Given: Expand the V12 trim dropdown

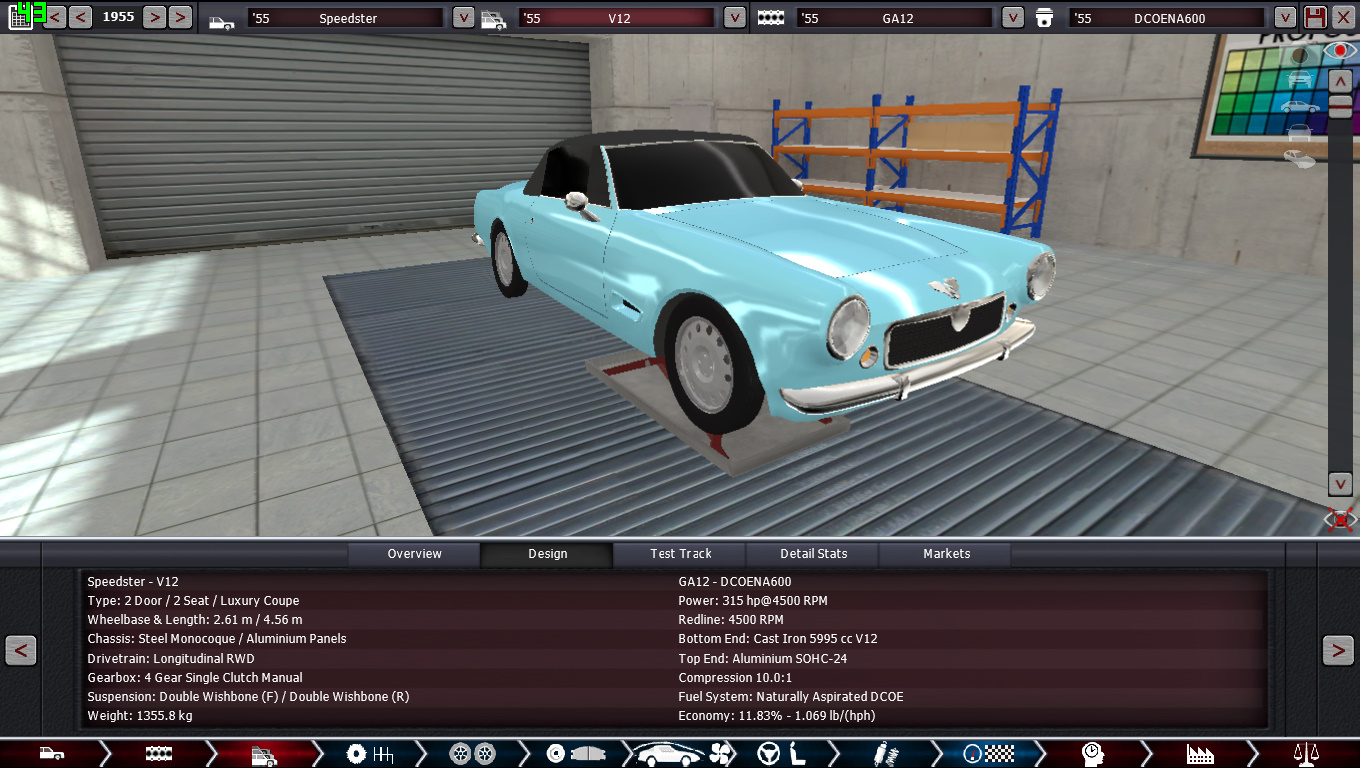Looking at the screenshot, I should [734, 17].
